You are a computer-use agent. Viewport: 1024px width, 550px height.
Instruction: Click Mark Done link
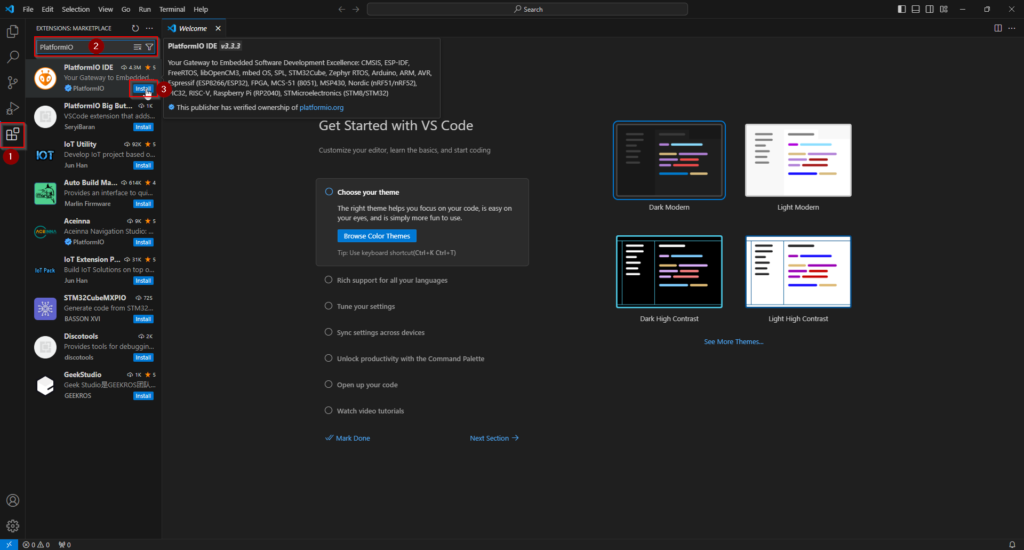coord(347,438)
